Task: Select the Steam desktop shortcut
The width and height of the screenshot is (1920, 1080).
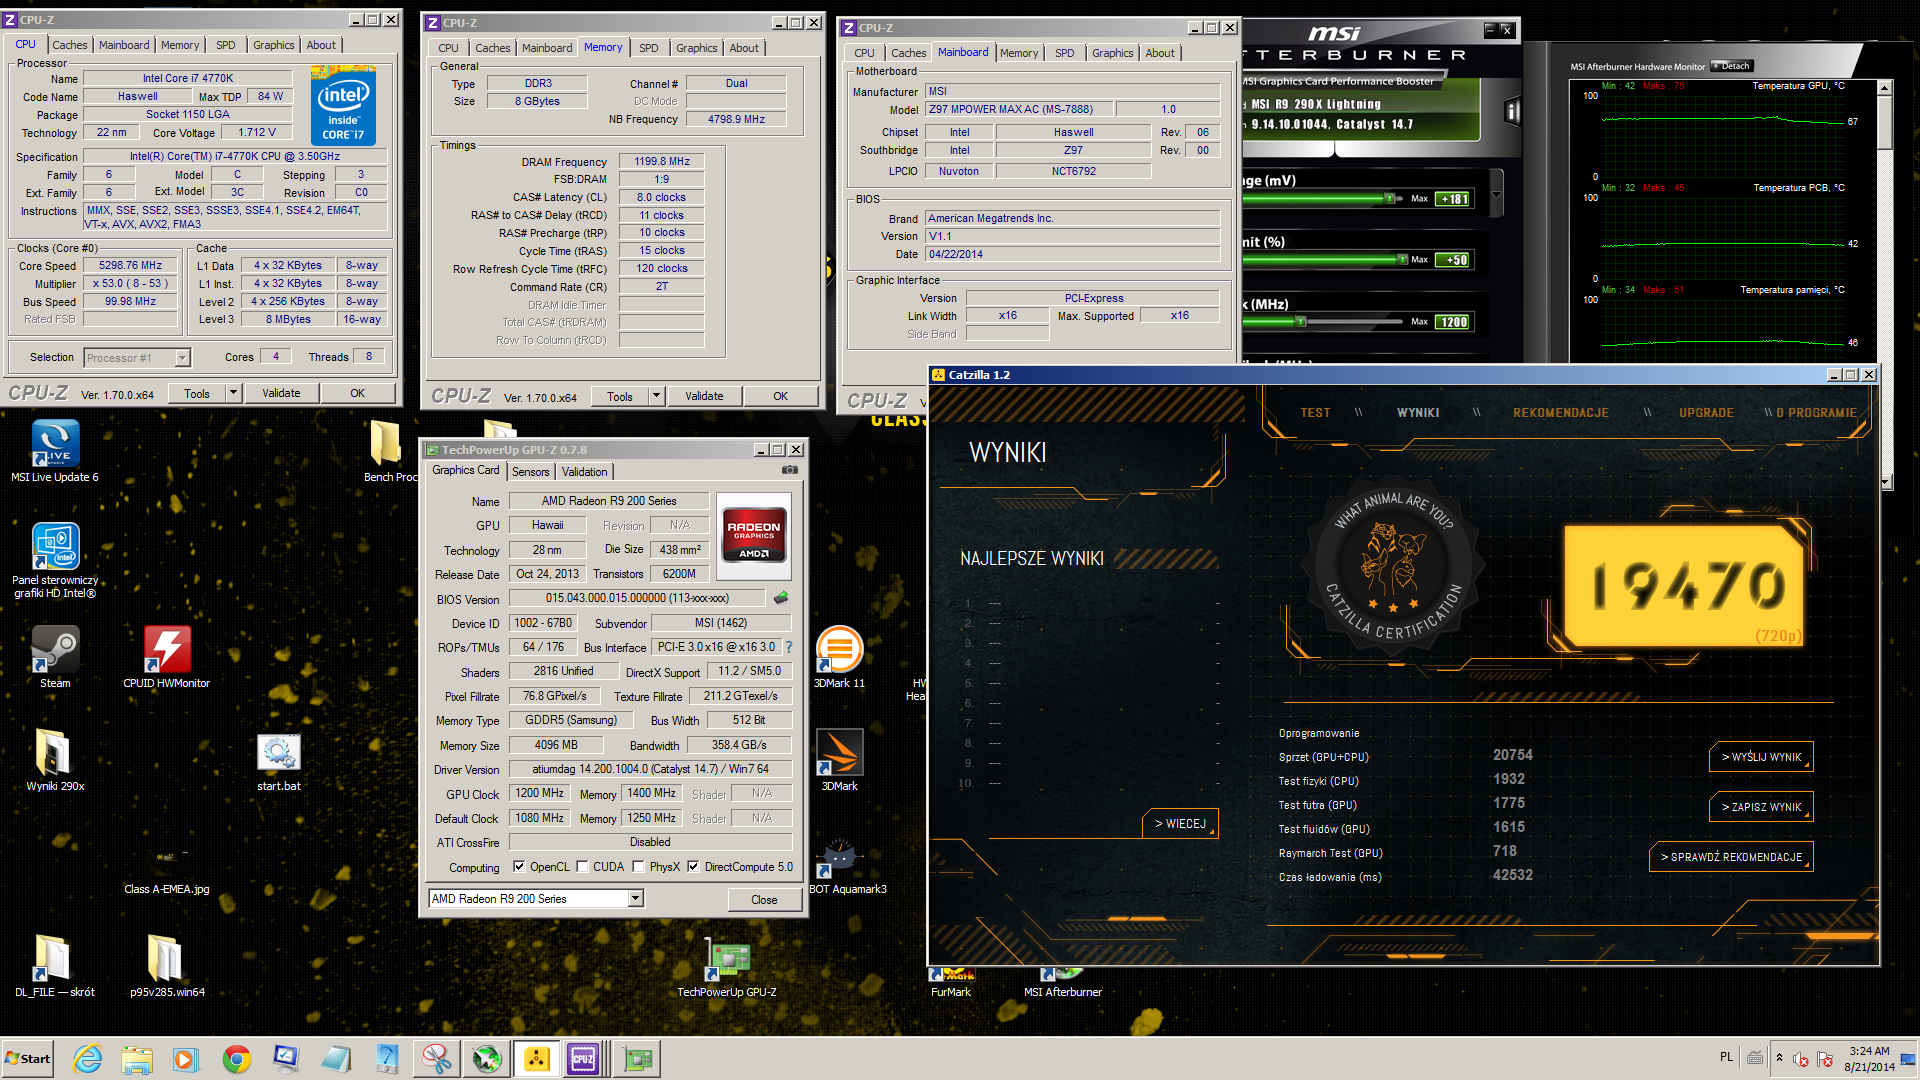Action: (55, 649)
